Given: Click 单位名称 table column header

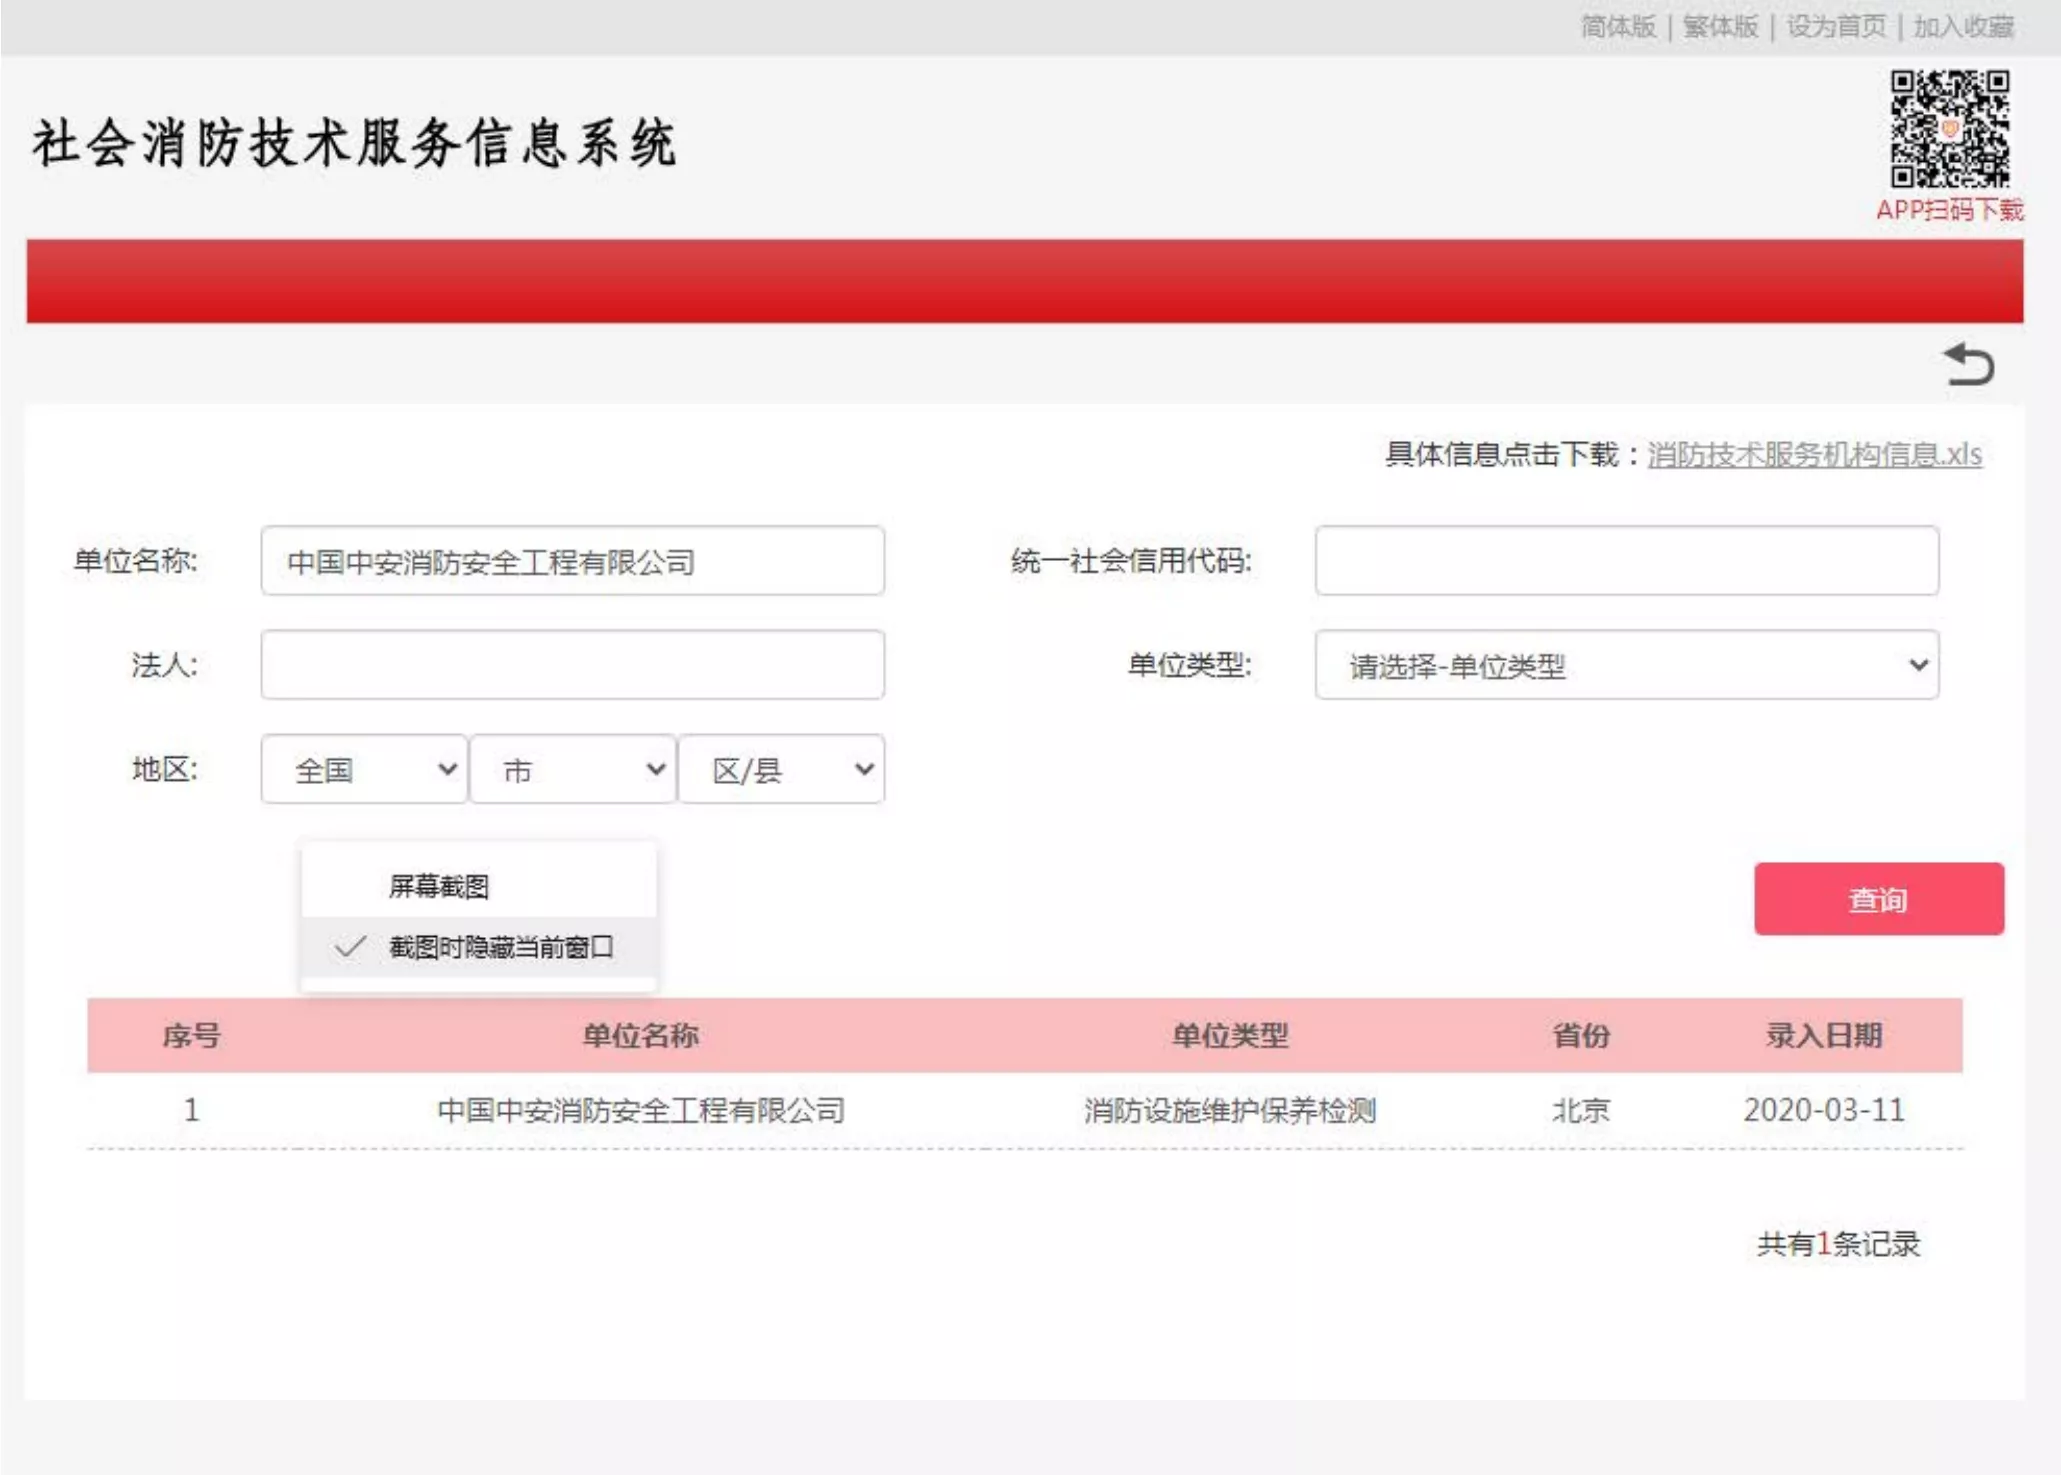Looking at the screenshot, I should click(x=640, y=1035).
